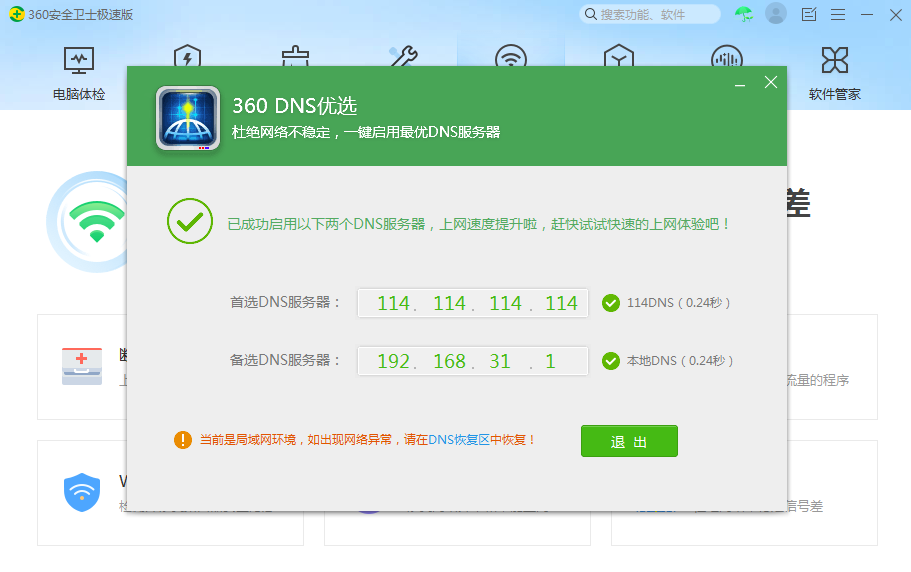Image resolution: width=911 pixels, height=572 pixels.
Task: Open the 电脑体检 tab
Action: point(79,73)
